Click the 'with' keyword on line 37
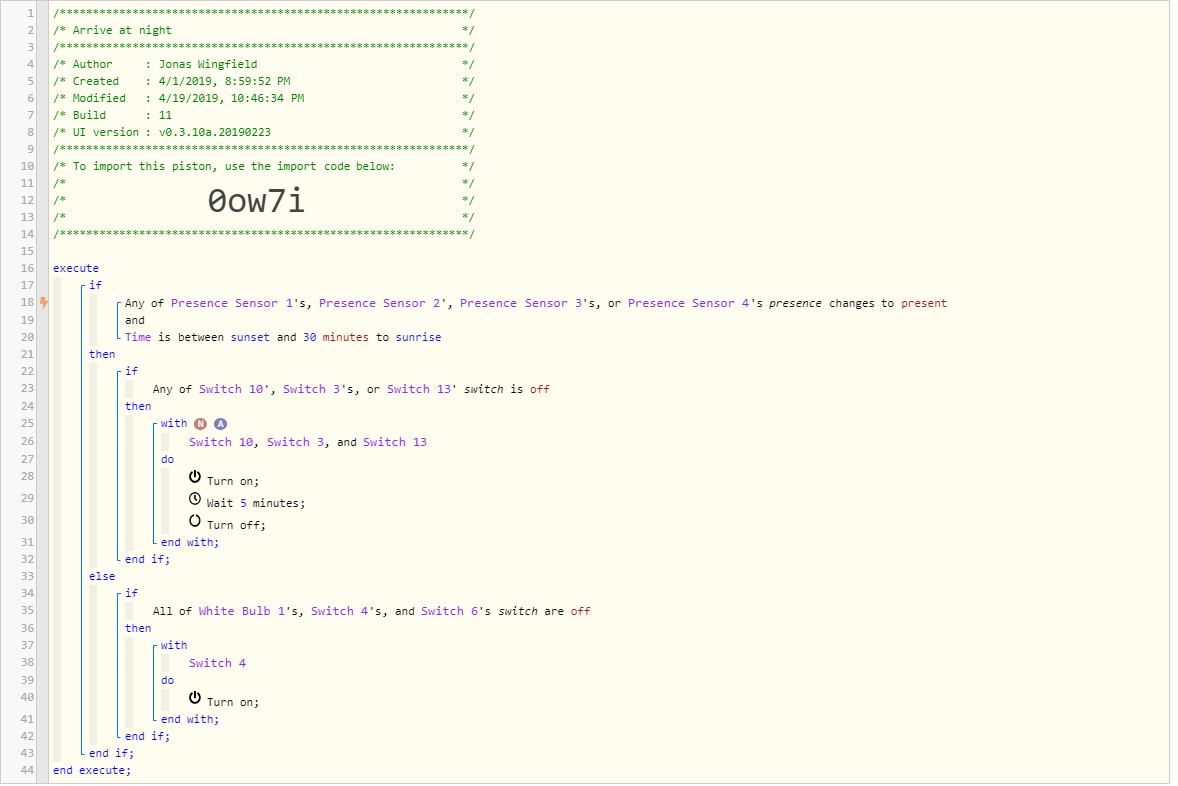 point(174,645)
